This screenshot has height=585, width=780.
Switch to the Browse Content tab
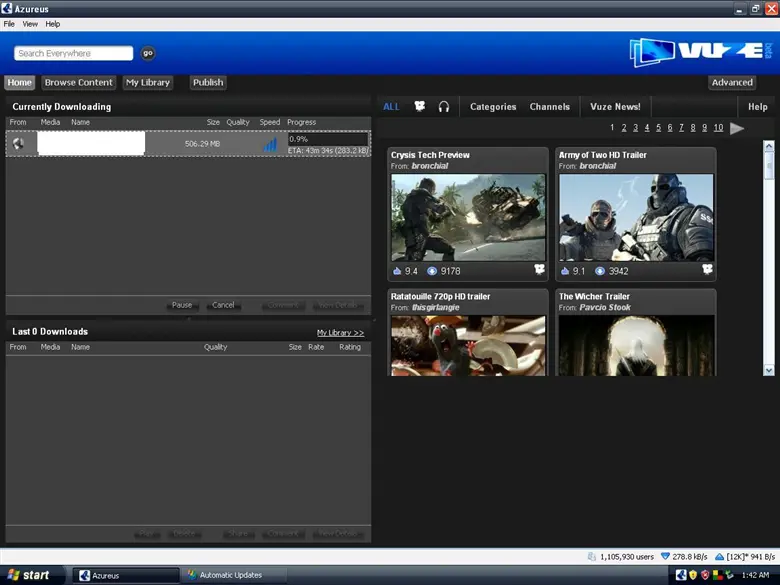tap(78, 82)
